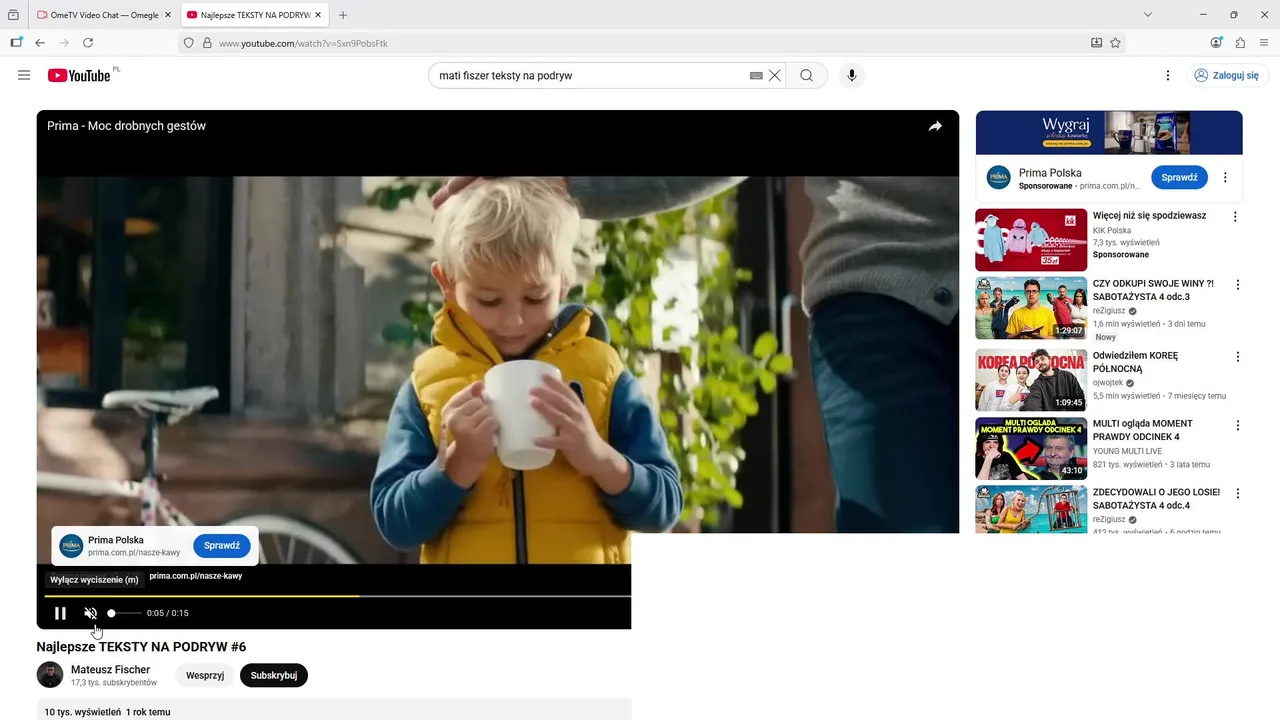Pause the playing video
Screen dimensions: 1280x720
tap(60, 613)
